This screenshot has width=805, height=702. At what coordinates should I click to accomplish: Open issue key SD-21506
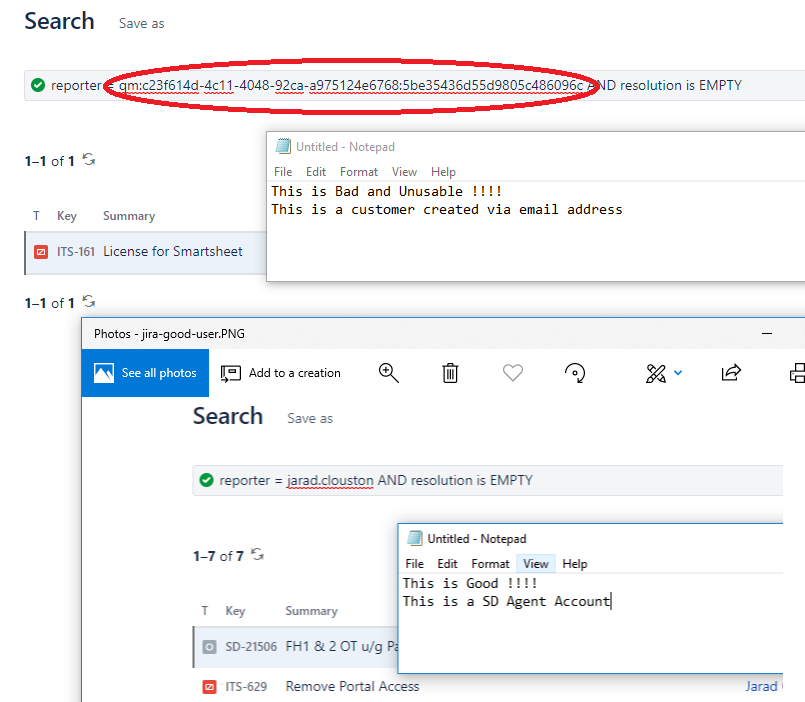point(251,647)
